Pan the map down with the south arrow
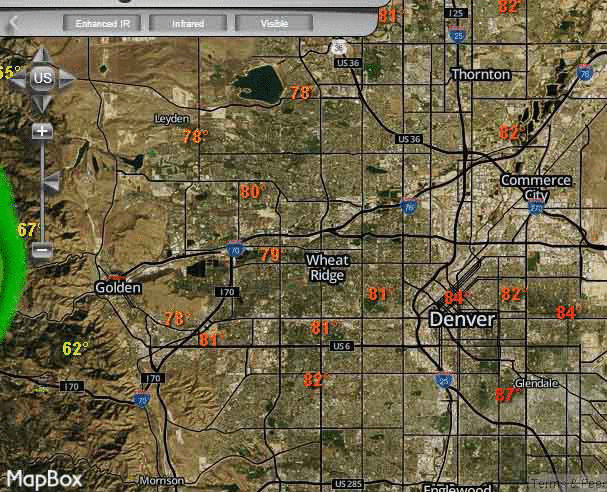607x492 pixels. pyautogui.click(x=42, y=101)
